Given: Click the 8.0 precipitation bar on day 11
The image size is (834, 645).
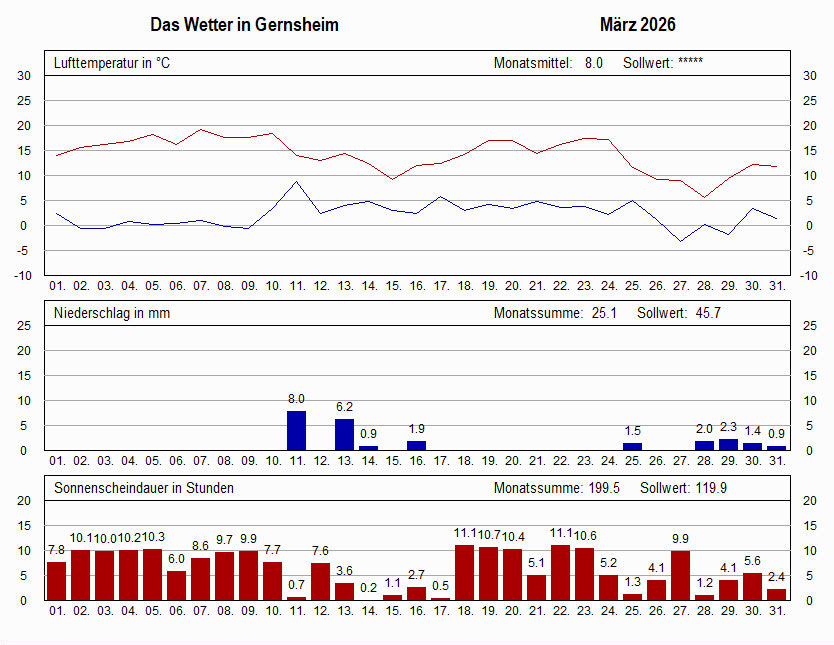Looking at the screenshot, I should point(296,430).
